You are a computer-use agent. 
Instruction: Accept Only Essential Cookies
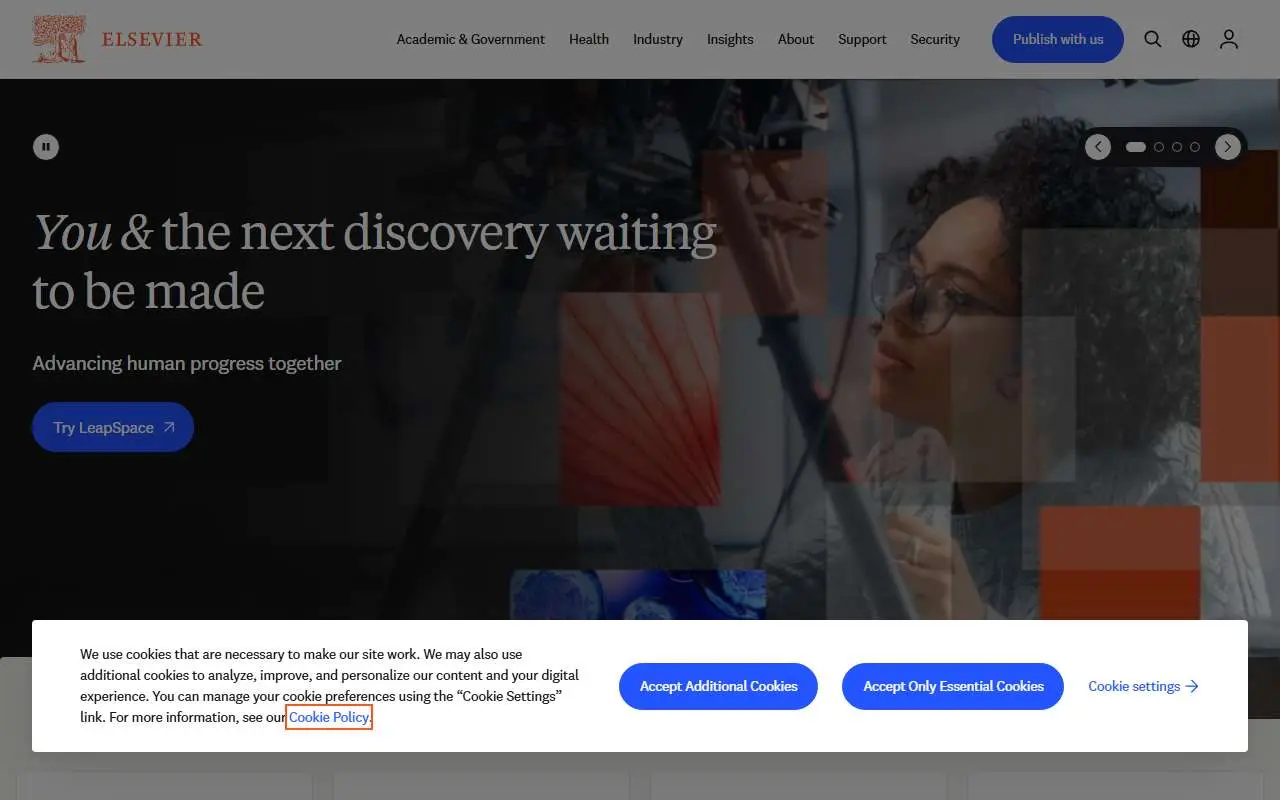click(953, 686)
